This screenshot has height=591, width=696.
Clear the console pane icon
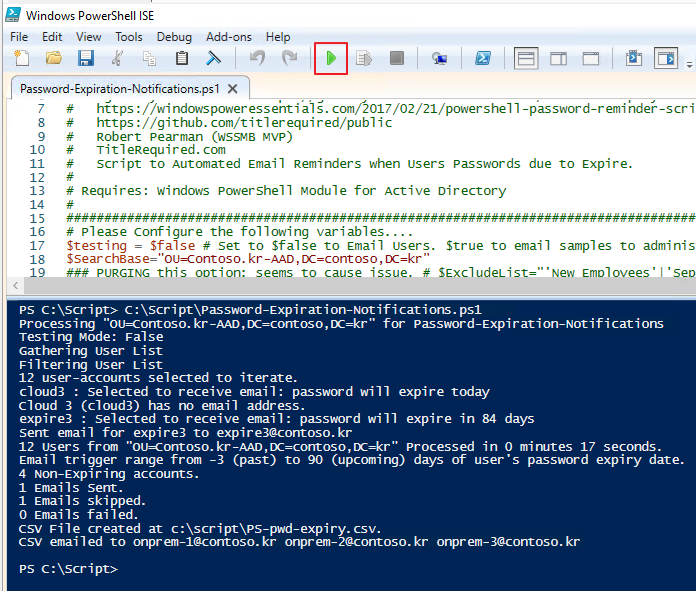click(213, 58)
